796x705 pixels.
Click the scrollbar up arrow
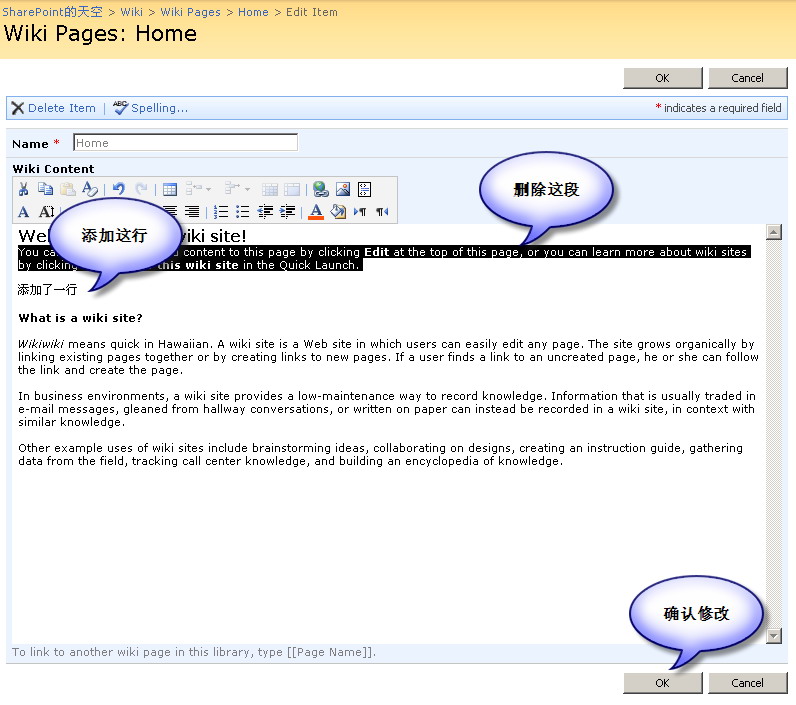(774, 232)
